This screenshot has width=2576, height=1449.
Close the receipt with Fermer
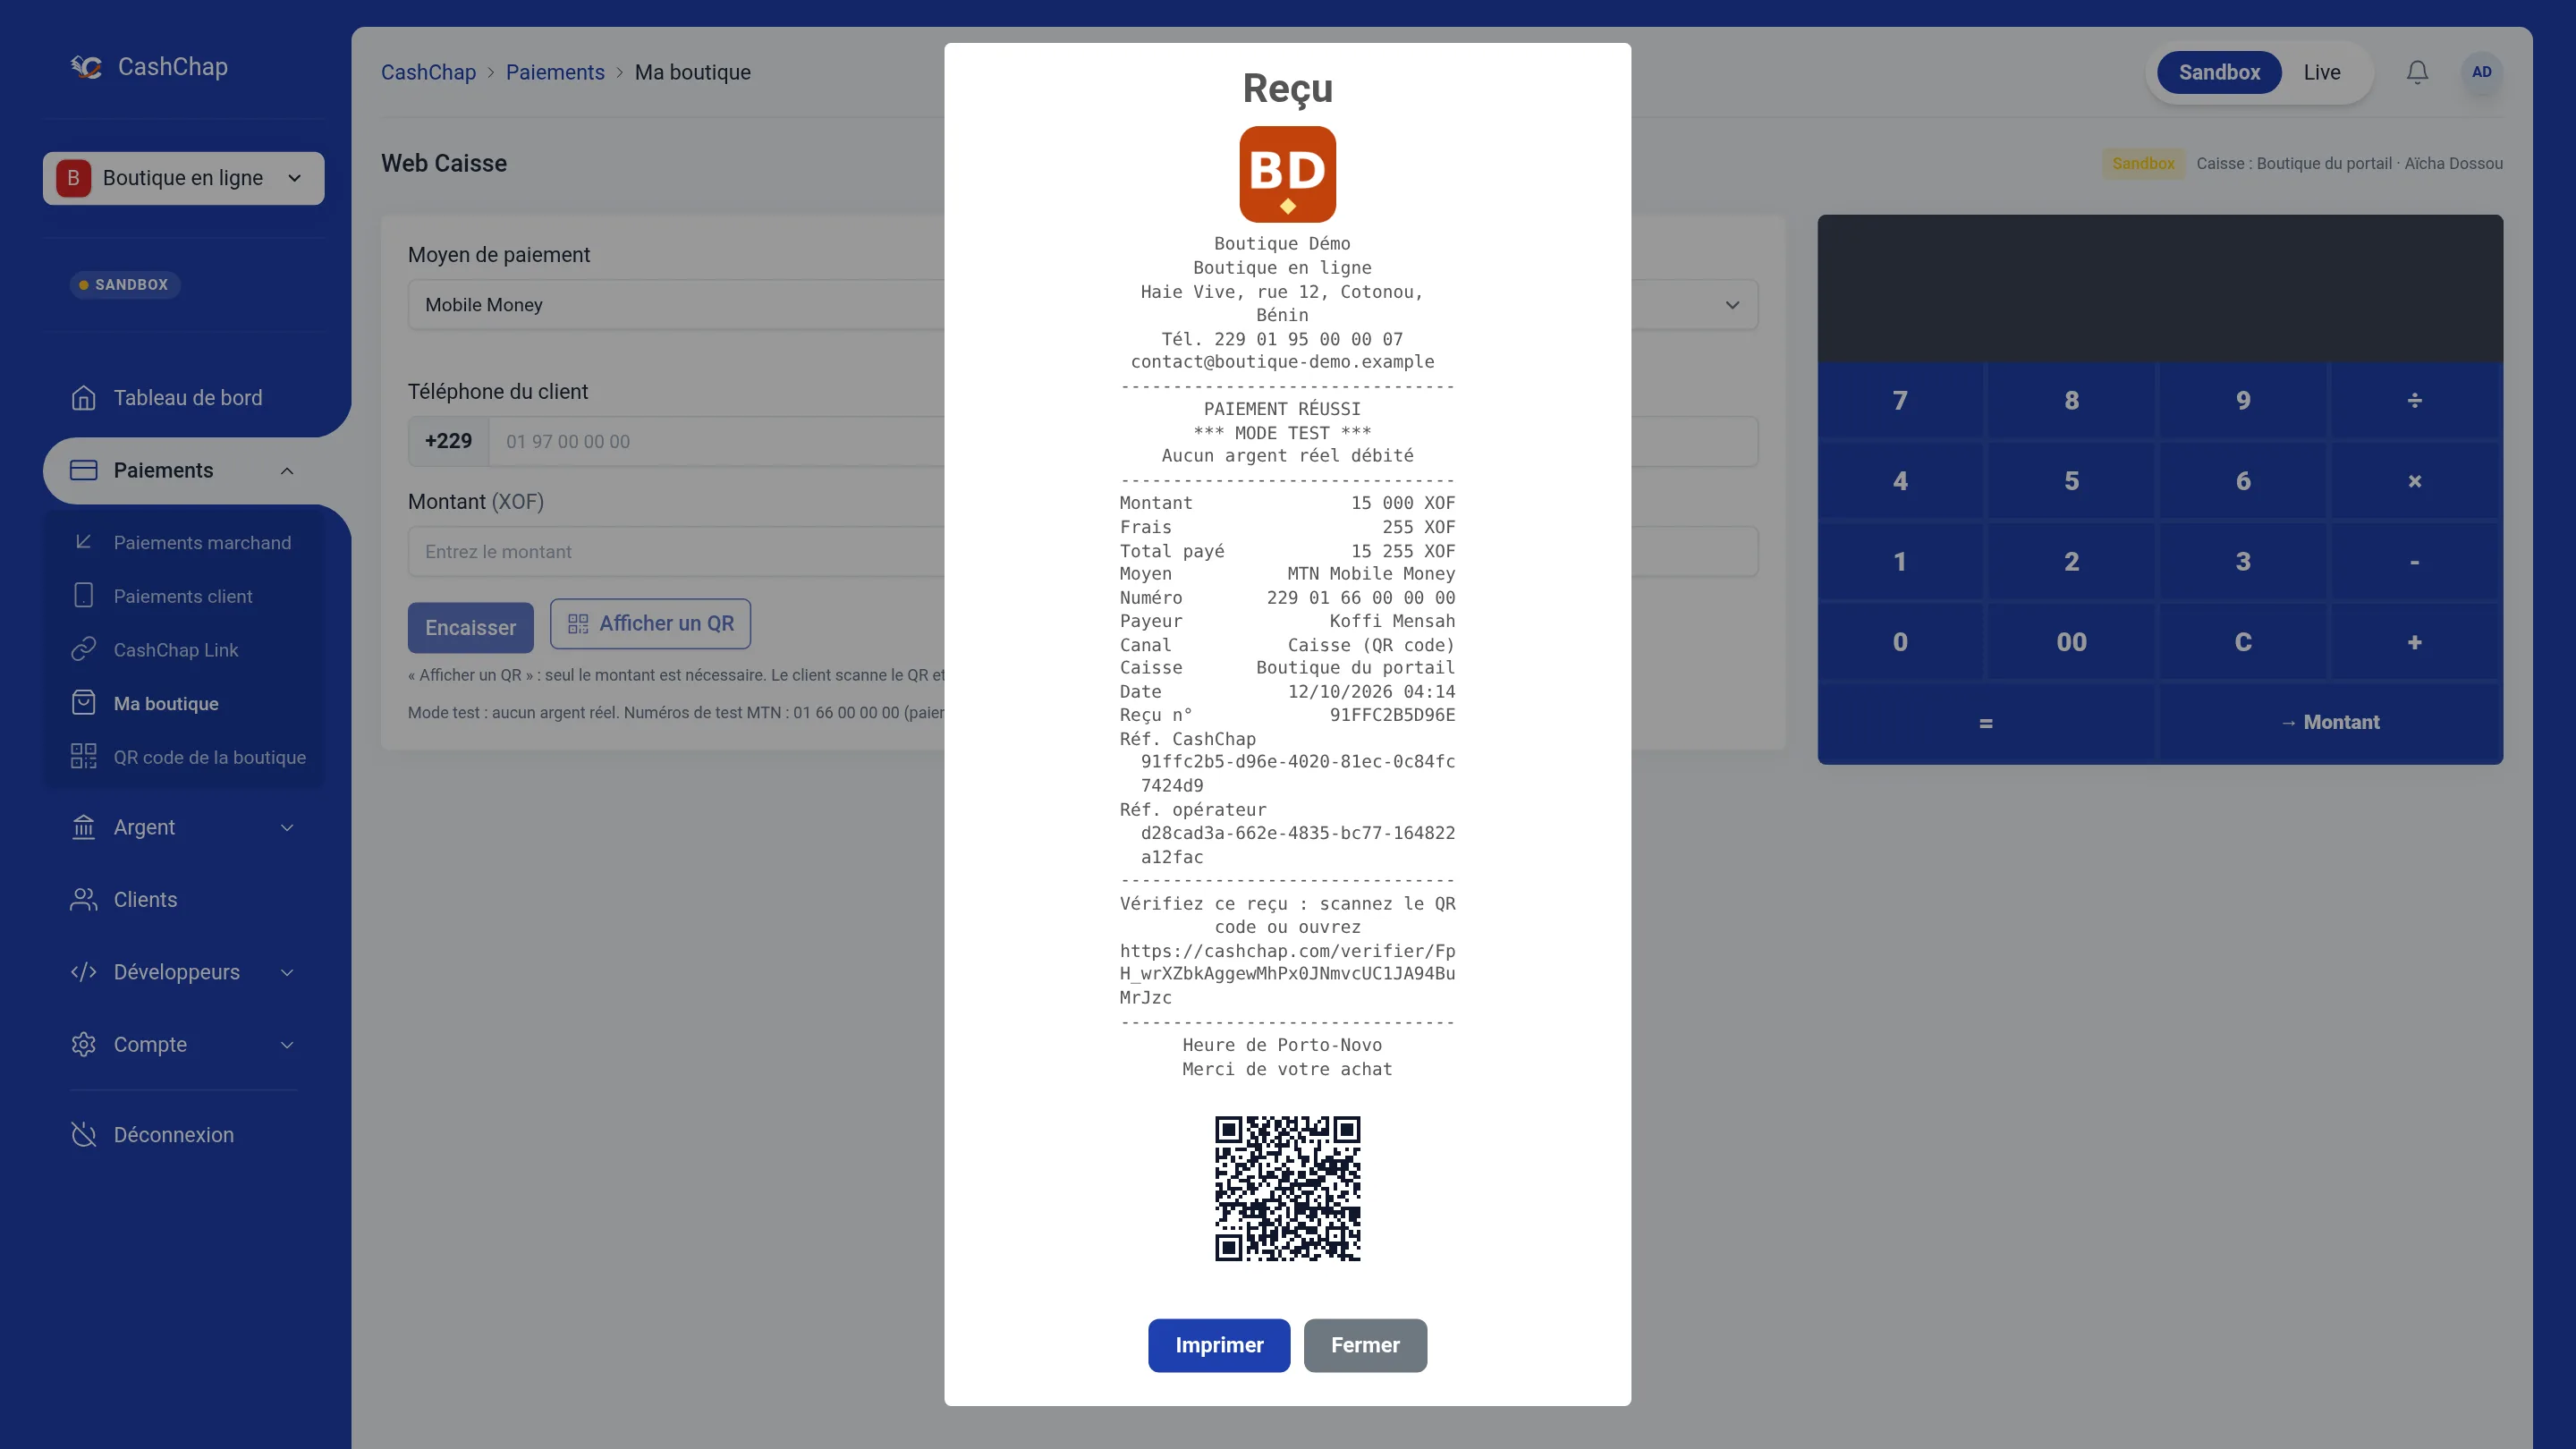tap(1365, 1345)
